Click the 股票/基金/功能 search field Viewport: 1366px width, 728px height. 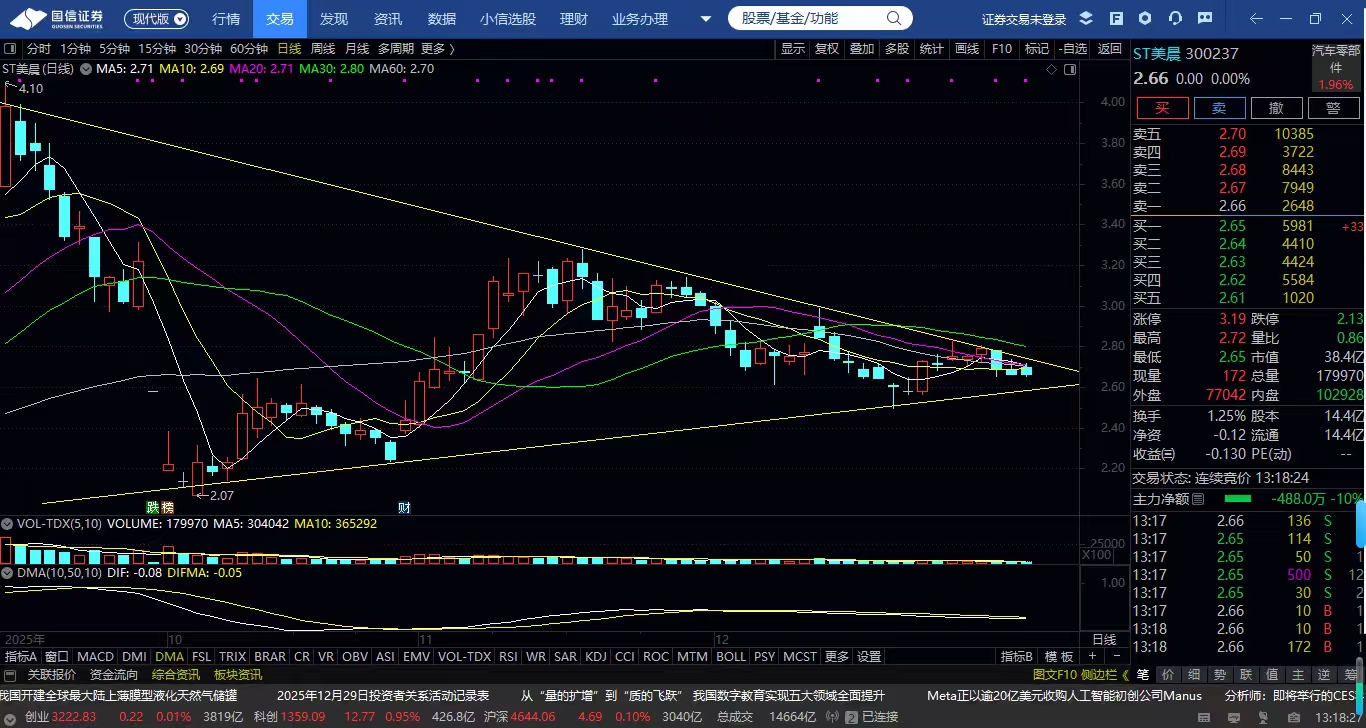point(820,19)
